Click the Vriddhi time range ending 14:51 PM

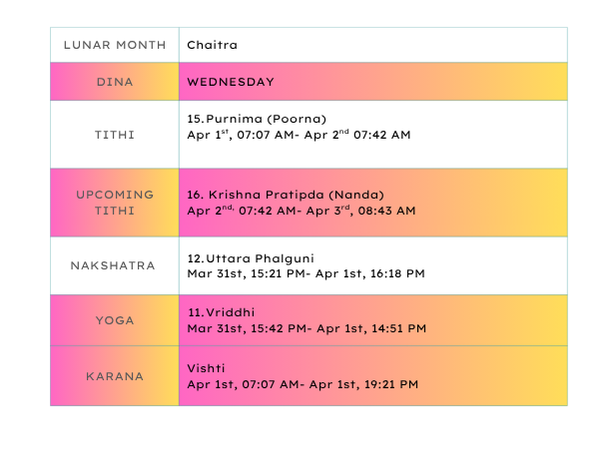coord(306,328)
